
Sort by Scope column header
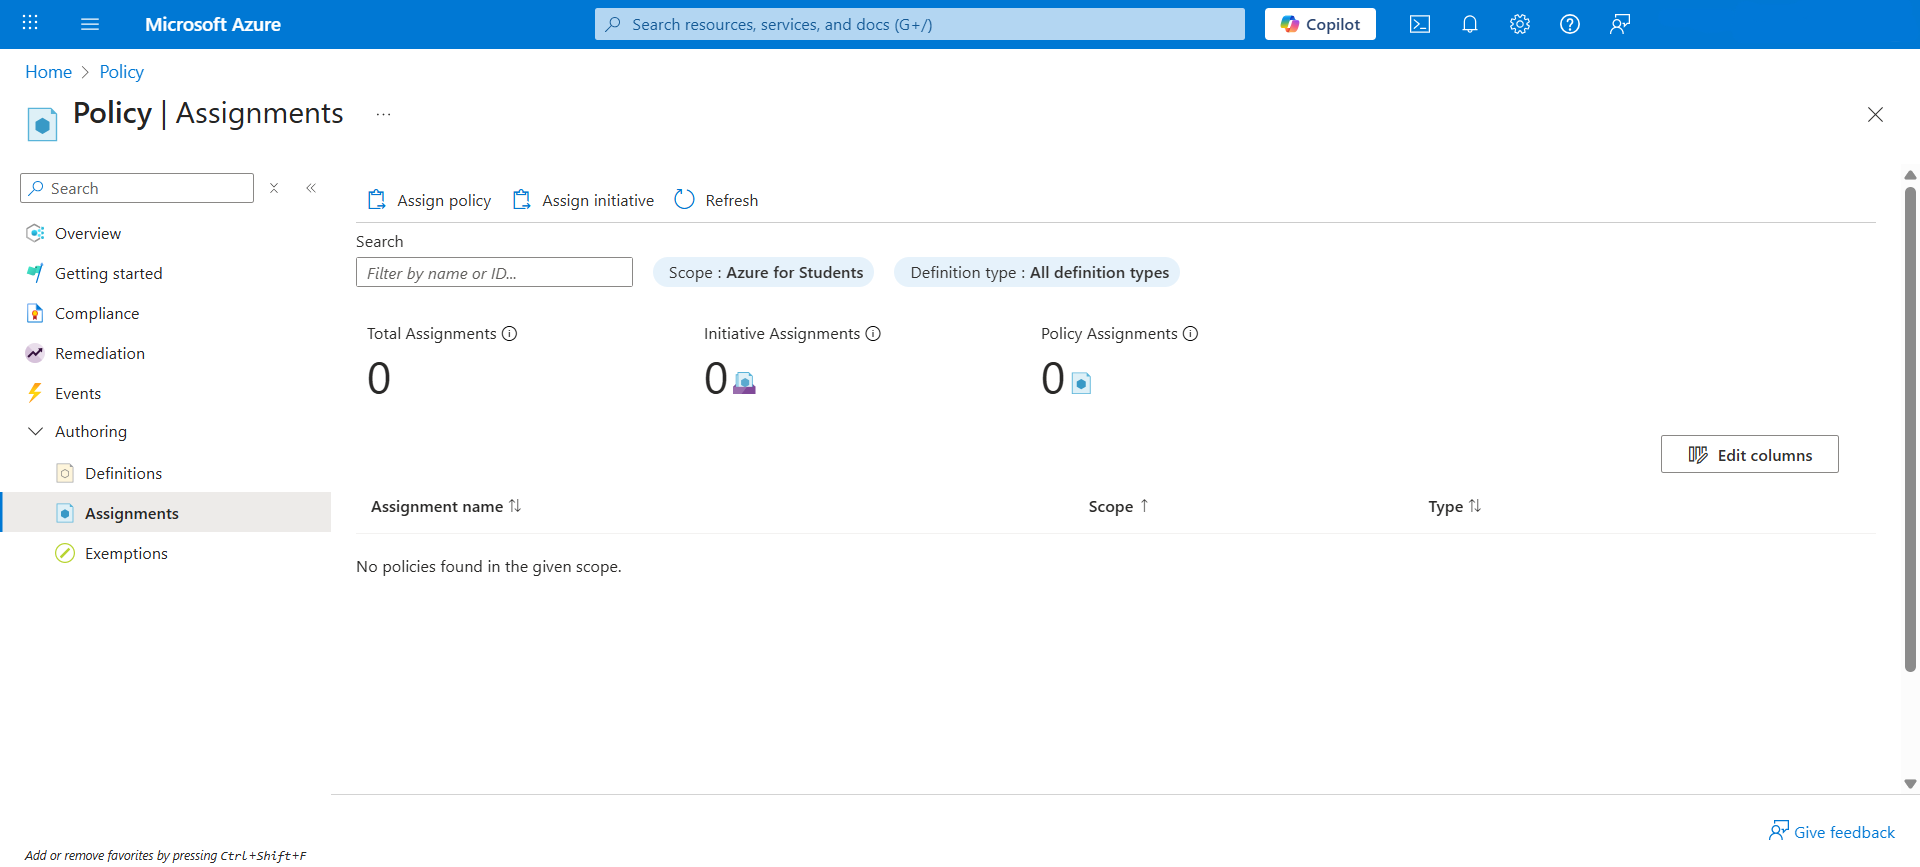(x=1119, y=507)
